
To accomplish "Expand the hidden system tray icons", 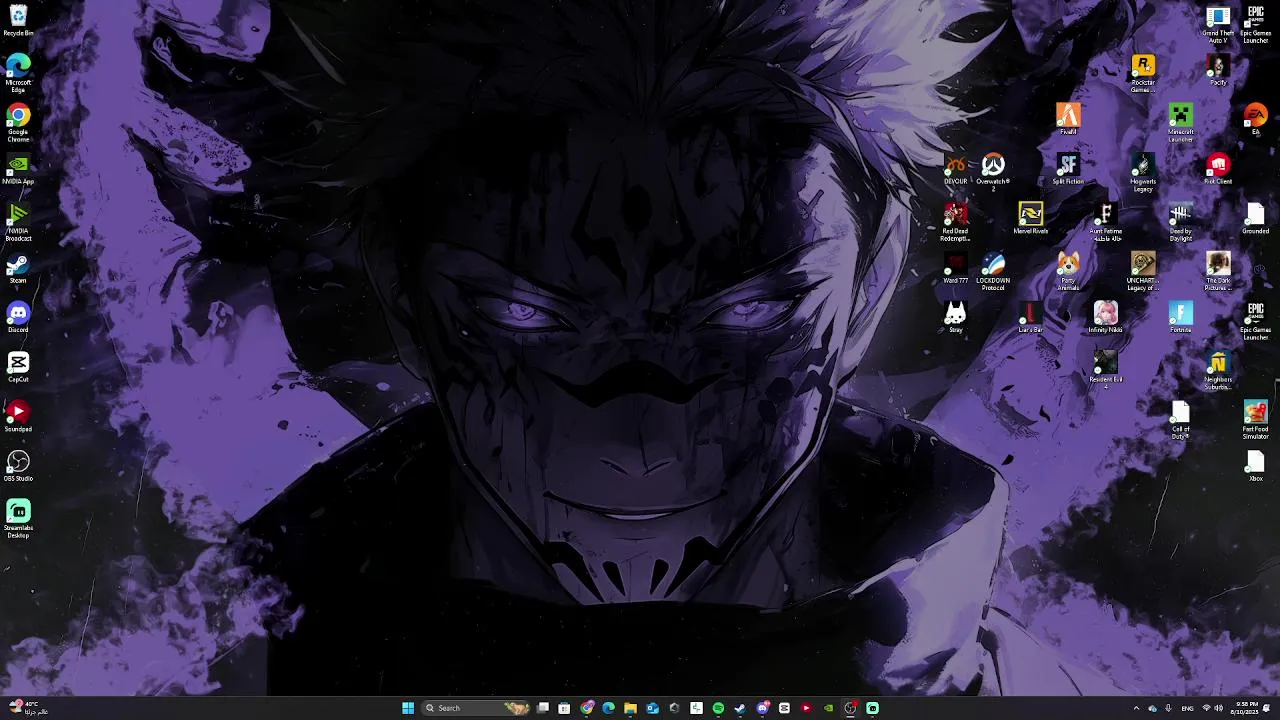I will [1136, 708].
